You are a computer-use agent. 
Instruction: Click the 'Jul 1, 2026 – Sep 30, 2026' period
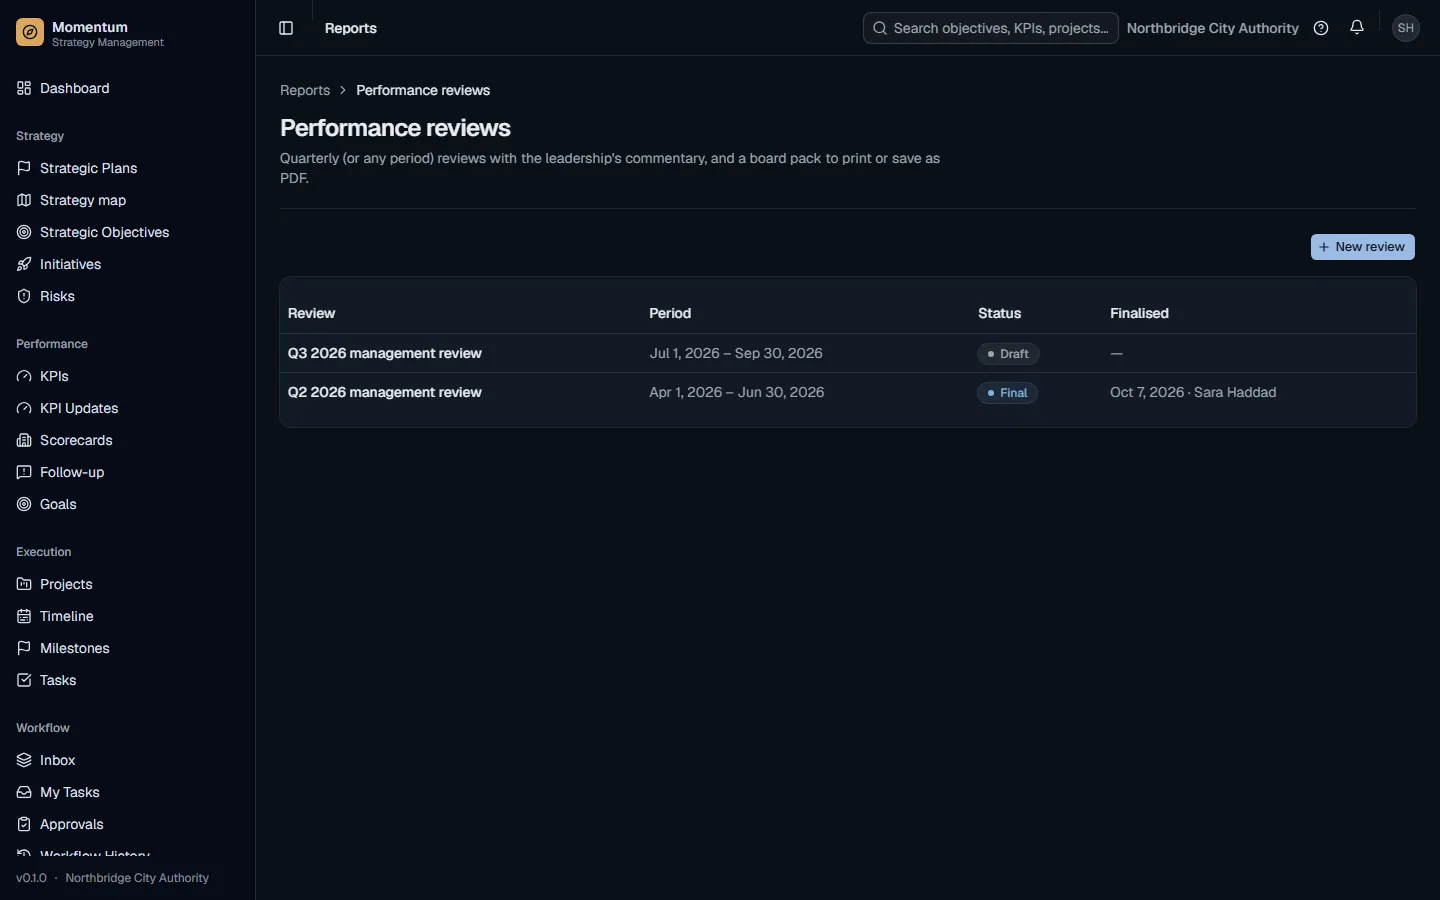[x=736, y=353]
